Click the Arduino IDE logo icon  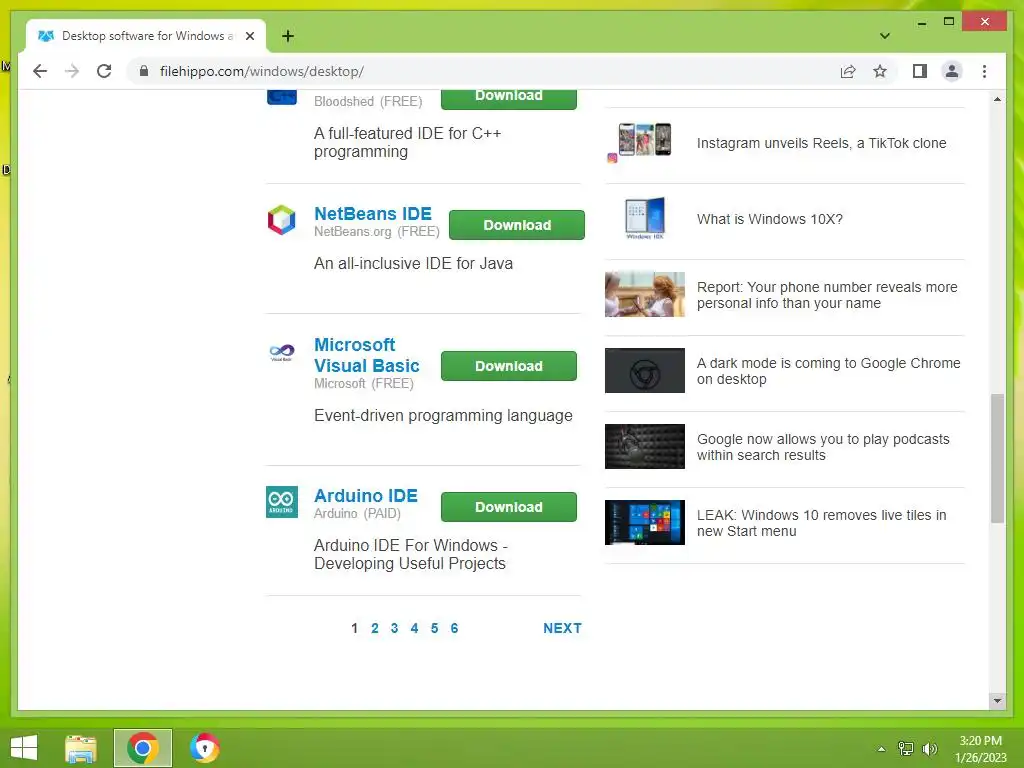click(281, 502)
